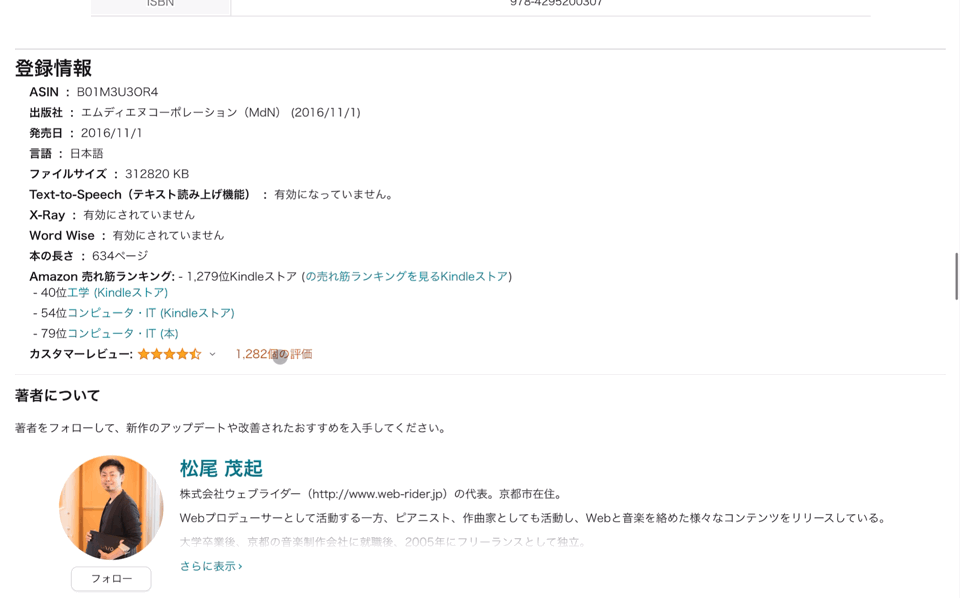The height and width of the screenshot is (598, 960).
Task: Select the page count 634ページ
Action: coord(120,256)
